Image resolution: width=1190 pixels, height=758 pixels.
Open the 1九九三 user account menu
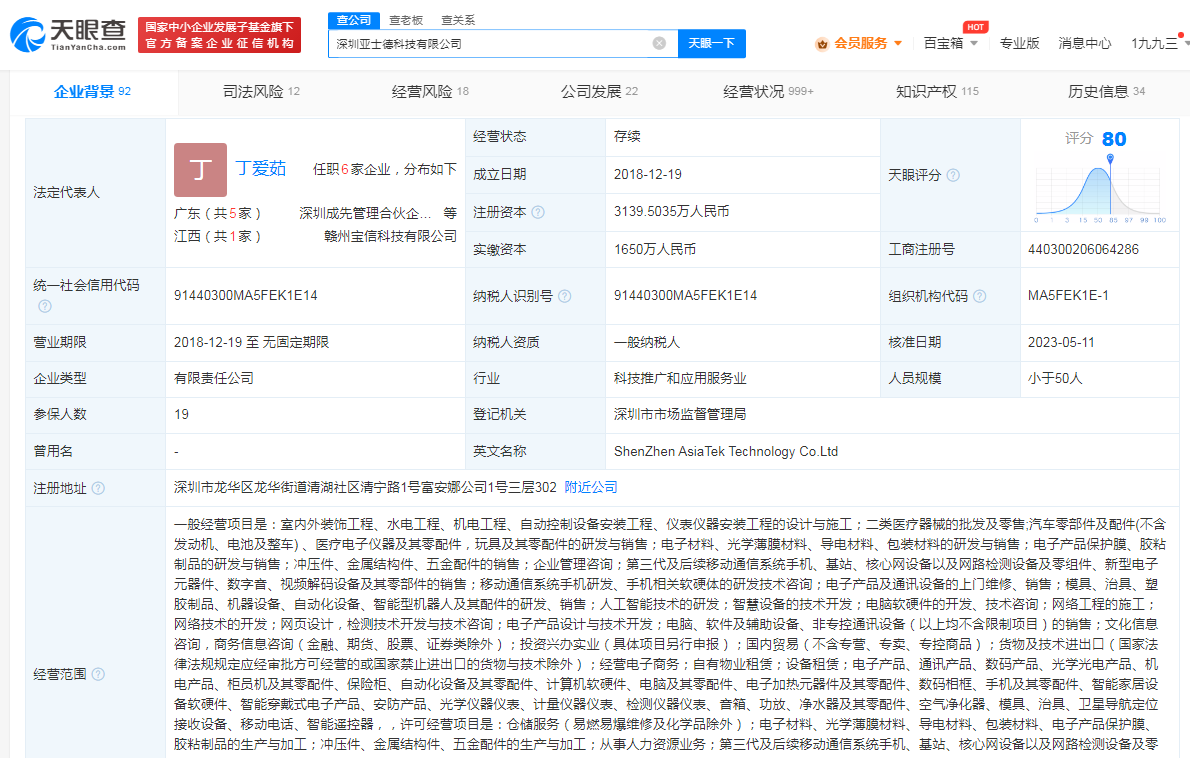[x=1155, y=43]
